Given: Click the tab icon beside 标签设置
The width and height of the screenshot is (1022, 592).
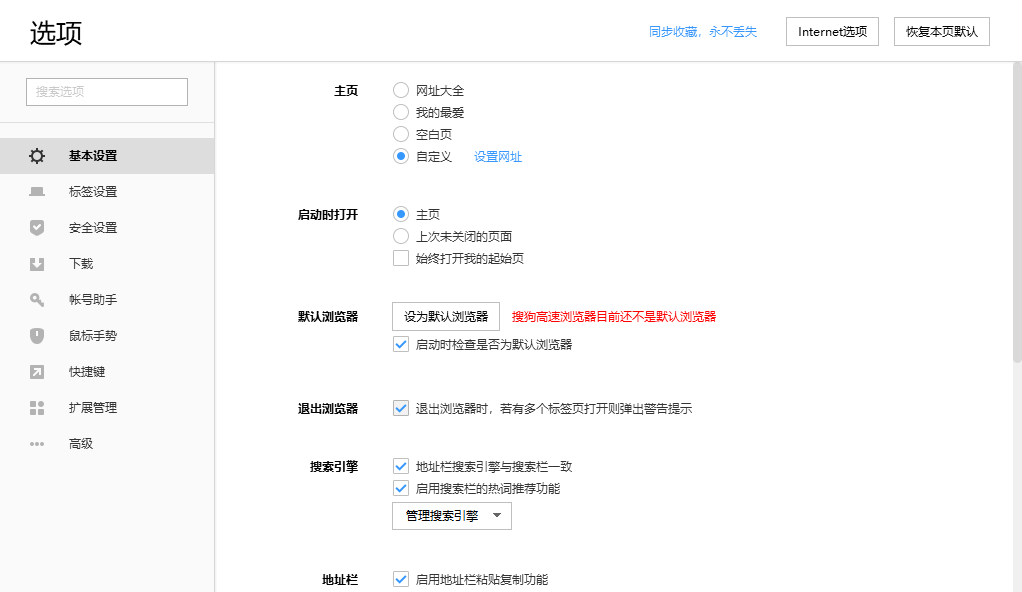Looking at the screenshot, I should coord(37,192).
